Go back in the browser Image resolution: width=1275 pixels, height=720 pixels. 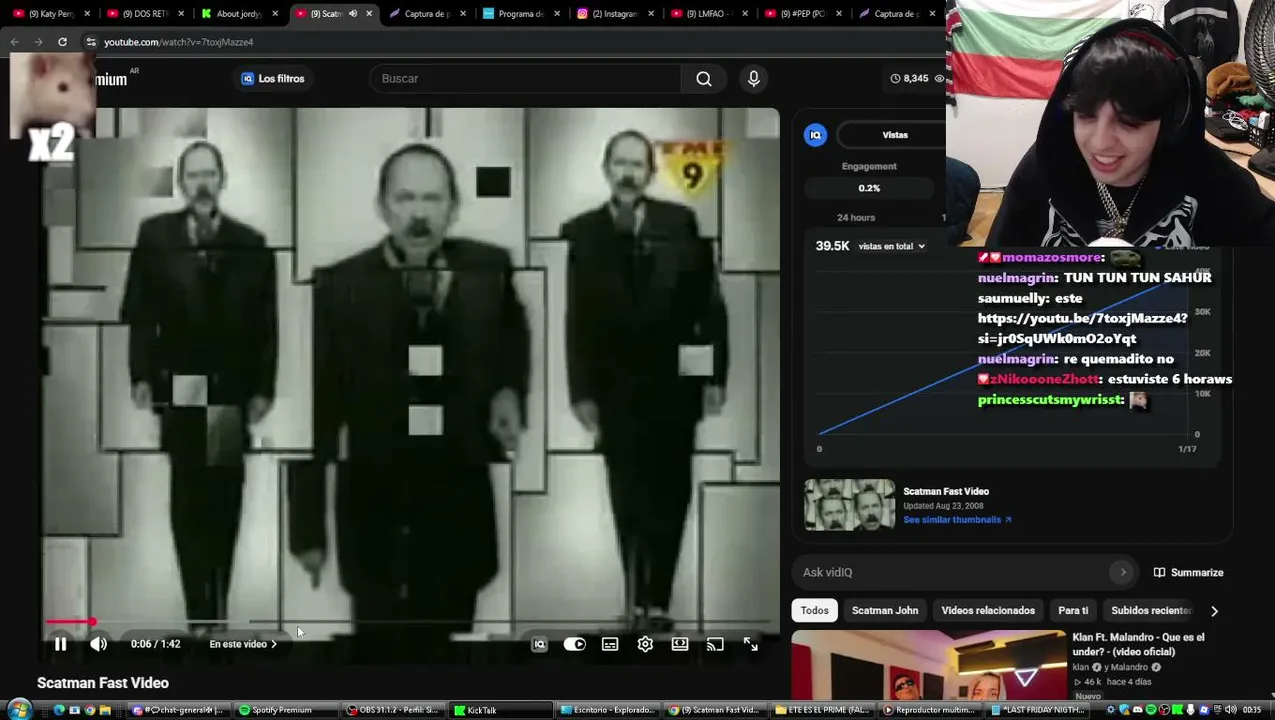click(x=14, y=42)
